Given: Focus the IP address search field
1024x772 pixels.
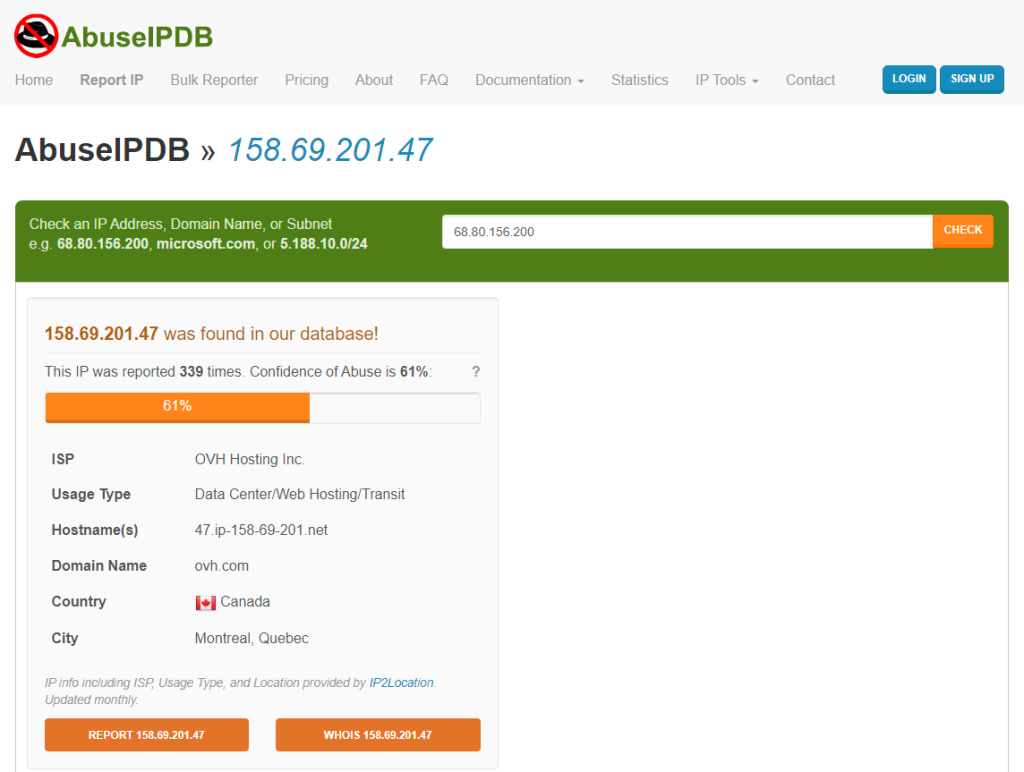Looking at the screenshot, I should pyautogui.click(x=687, y=232).
